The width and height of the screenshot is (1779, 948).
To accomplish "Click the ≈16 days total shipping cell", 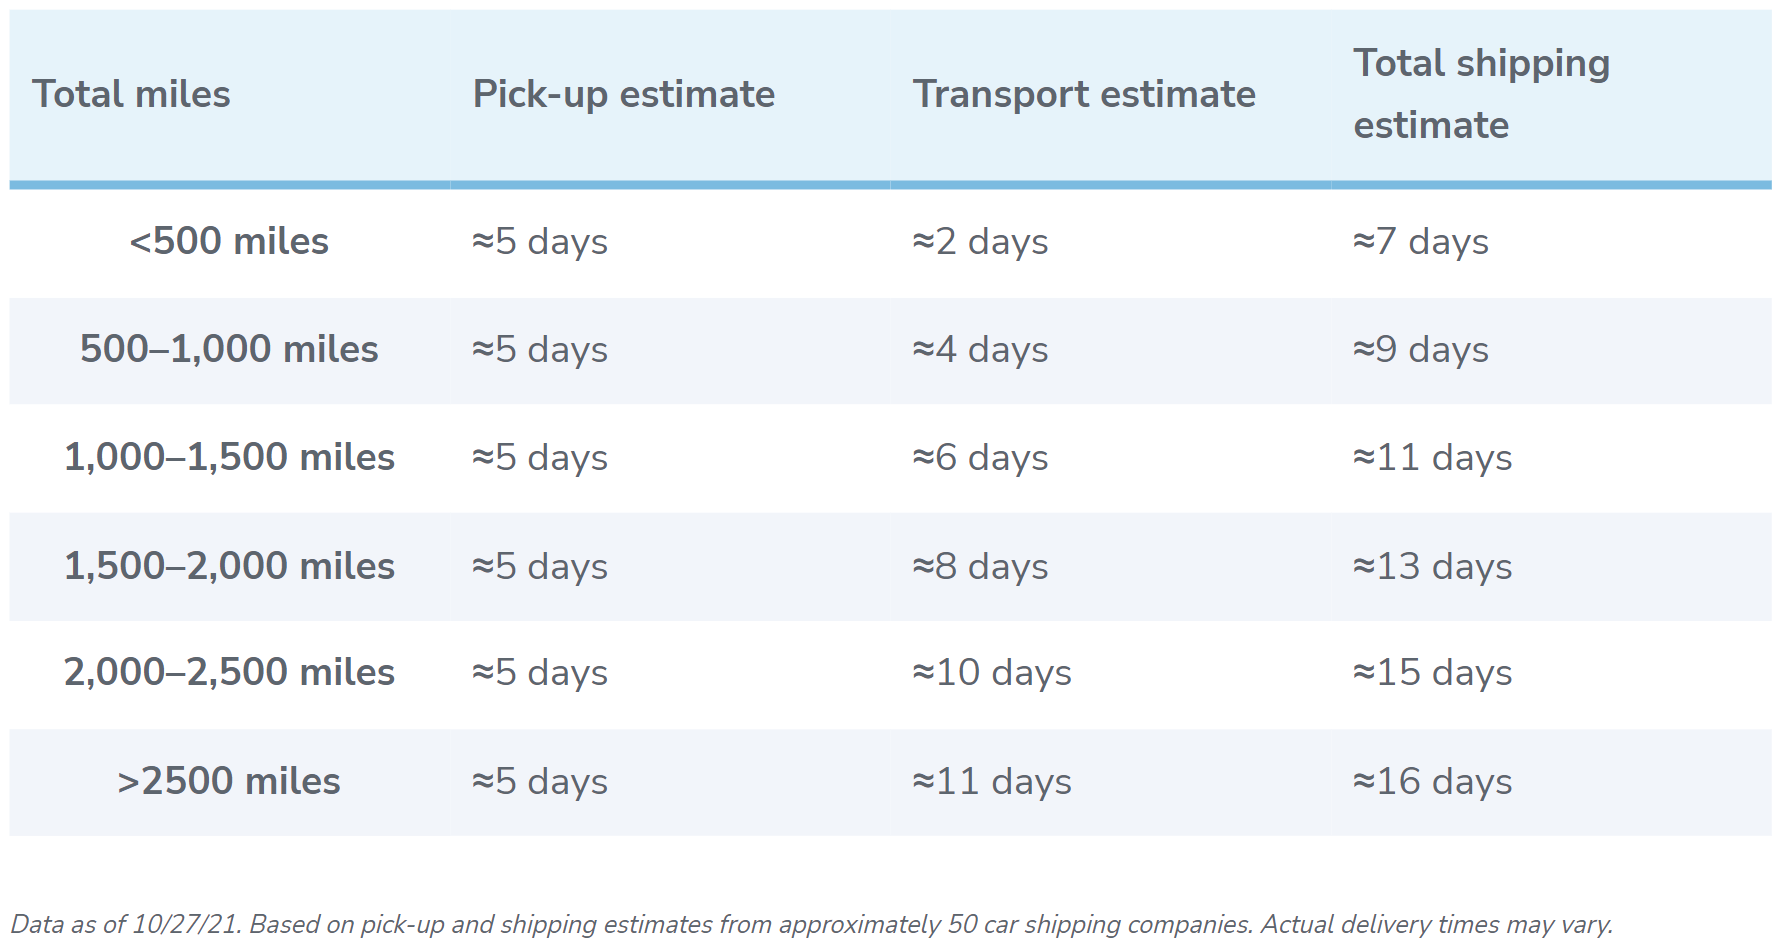I will pyautogui.click(x=1432, y=782).
